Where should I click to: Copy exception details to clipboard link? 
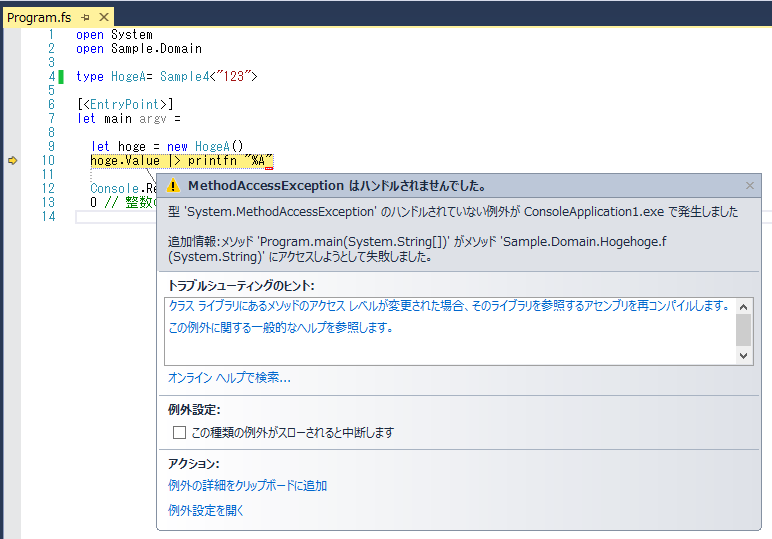[x=247, y=485]
